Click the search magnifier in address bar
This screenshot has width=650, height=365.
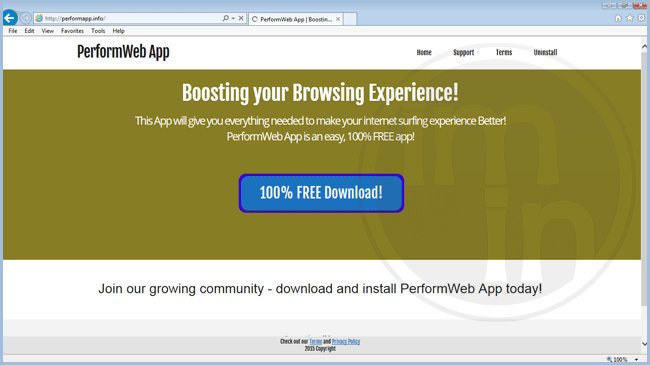226,18
